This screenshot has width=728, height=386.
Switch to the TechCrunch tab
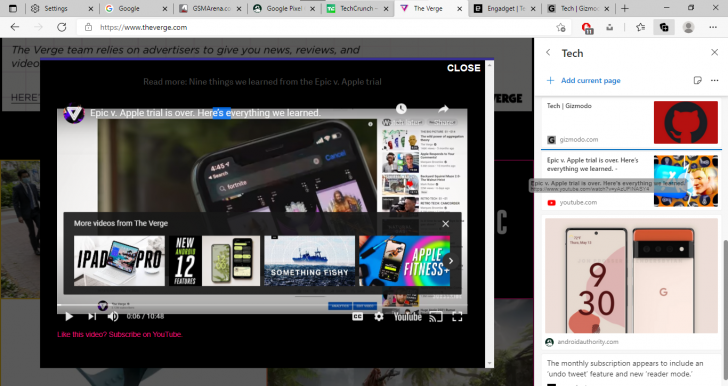pyautogui.click(x=357, y=8)
